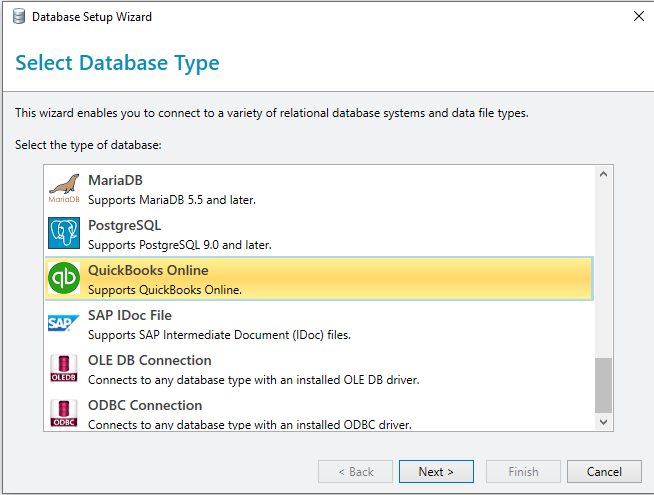Viewport: 654px width, 495px height.
Task: Click the vertical scrollbar thumb
Action: click(x=603, y=385)
